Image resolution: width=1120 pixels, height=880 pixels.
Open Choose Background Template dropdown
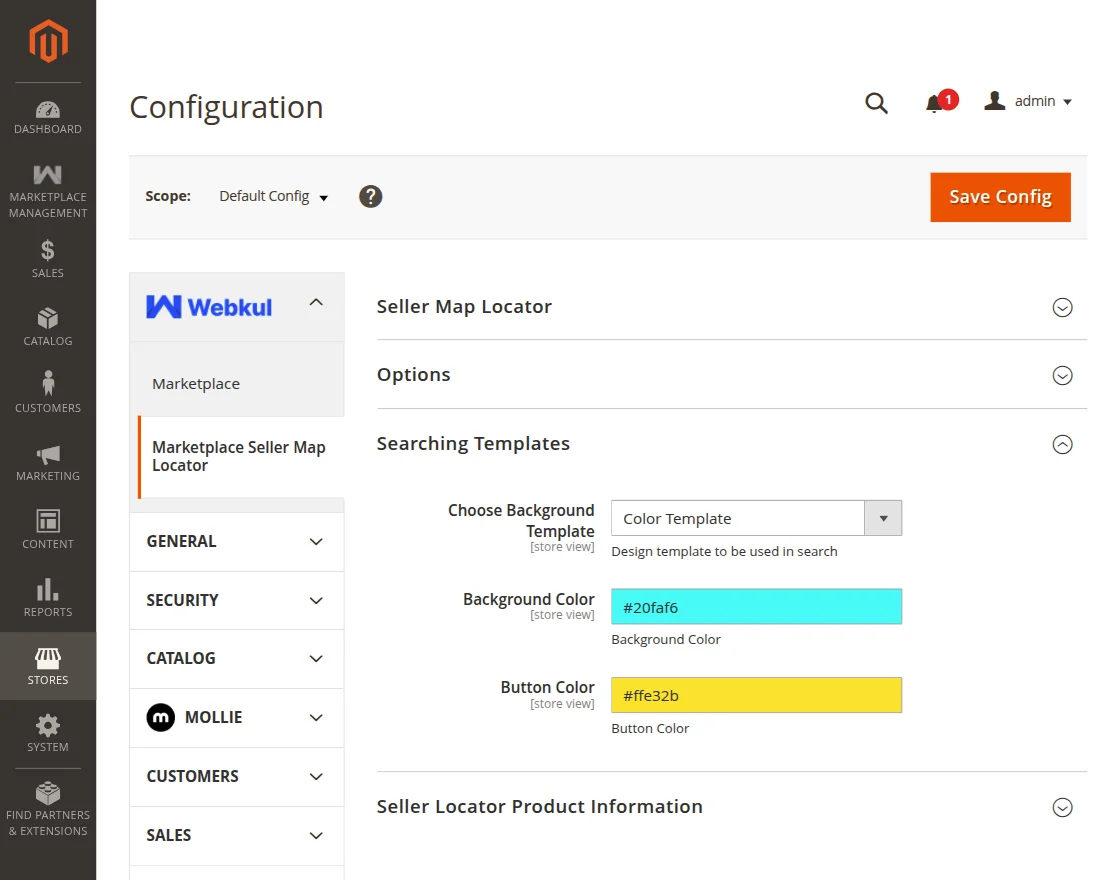click(x=756, y=519)
